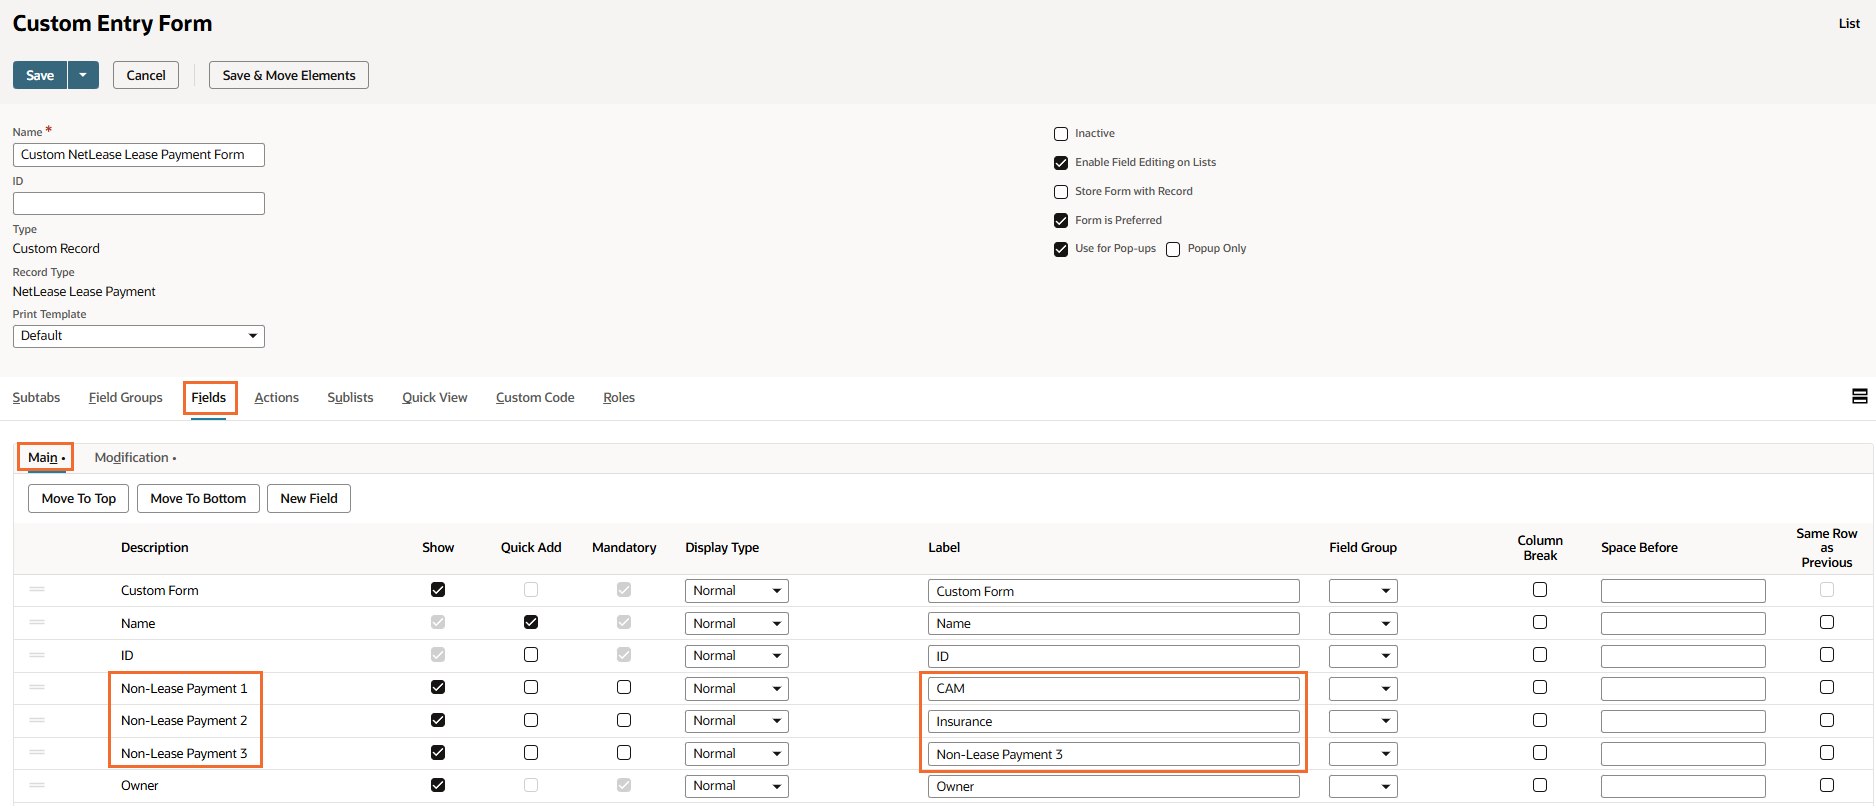
Task: Enable the Inactive checkbox
Action: click(1061, 134)
